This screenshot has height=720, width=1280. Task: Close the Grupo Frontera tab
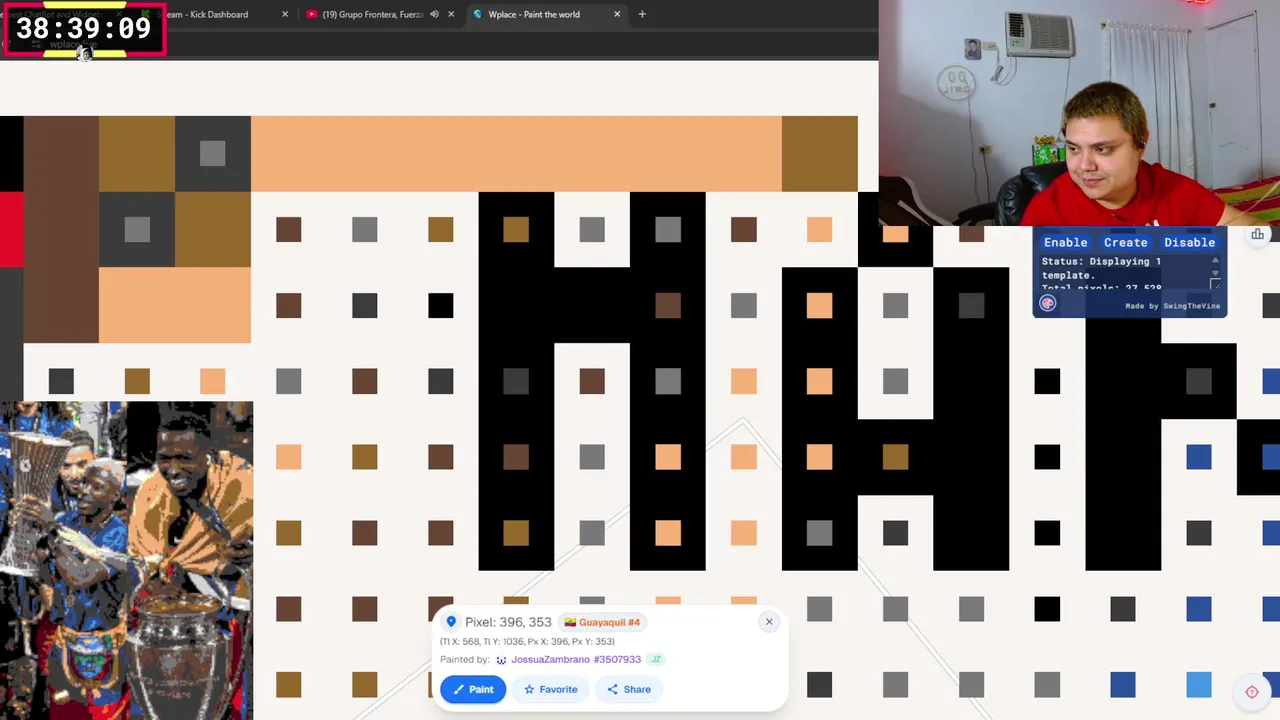click(451, 14)
